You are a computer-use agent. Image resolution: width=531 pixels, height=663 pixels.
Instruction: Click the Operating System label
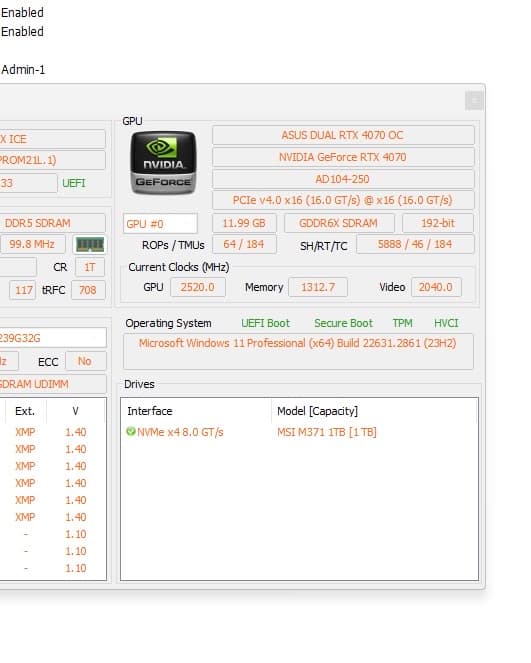pos(168,323)
